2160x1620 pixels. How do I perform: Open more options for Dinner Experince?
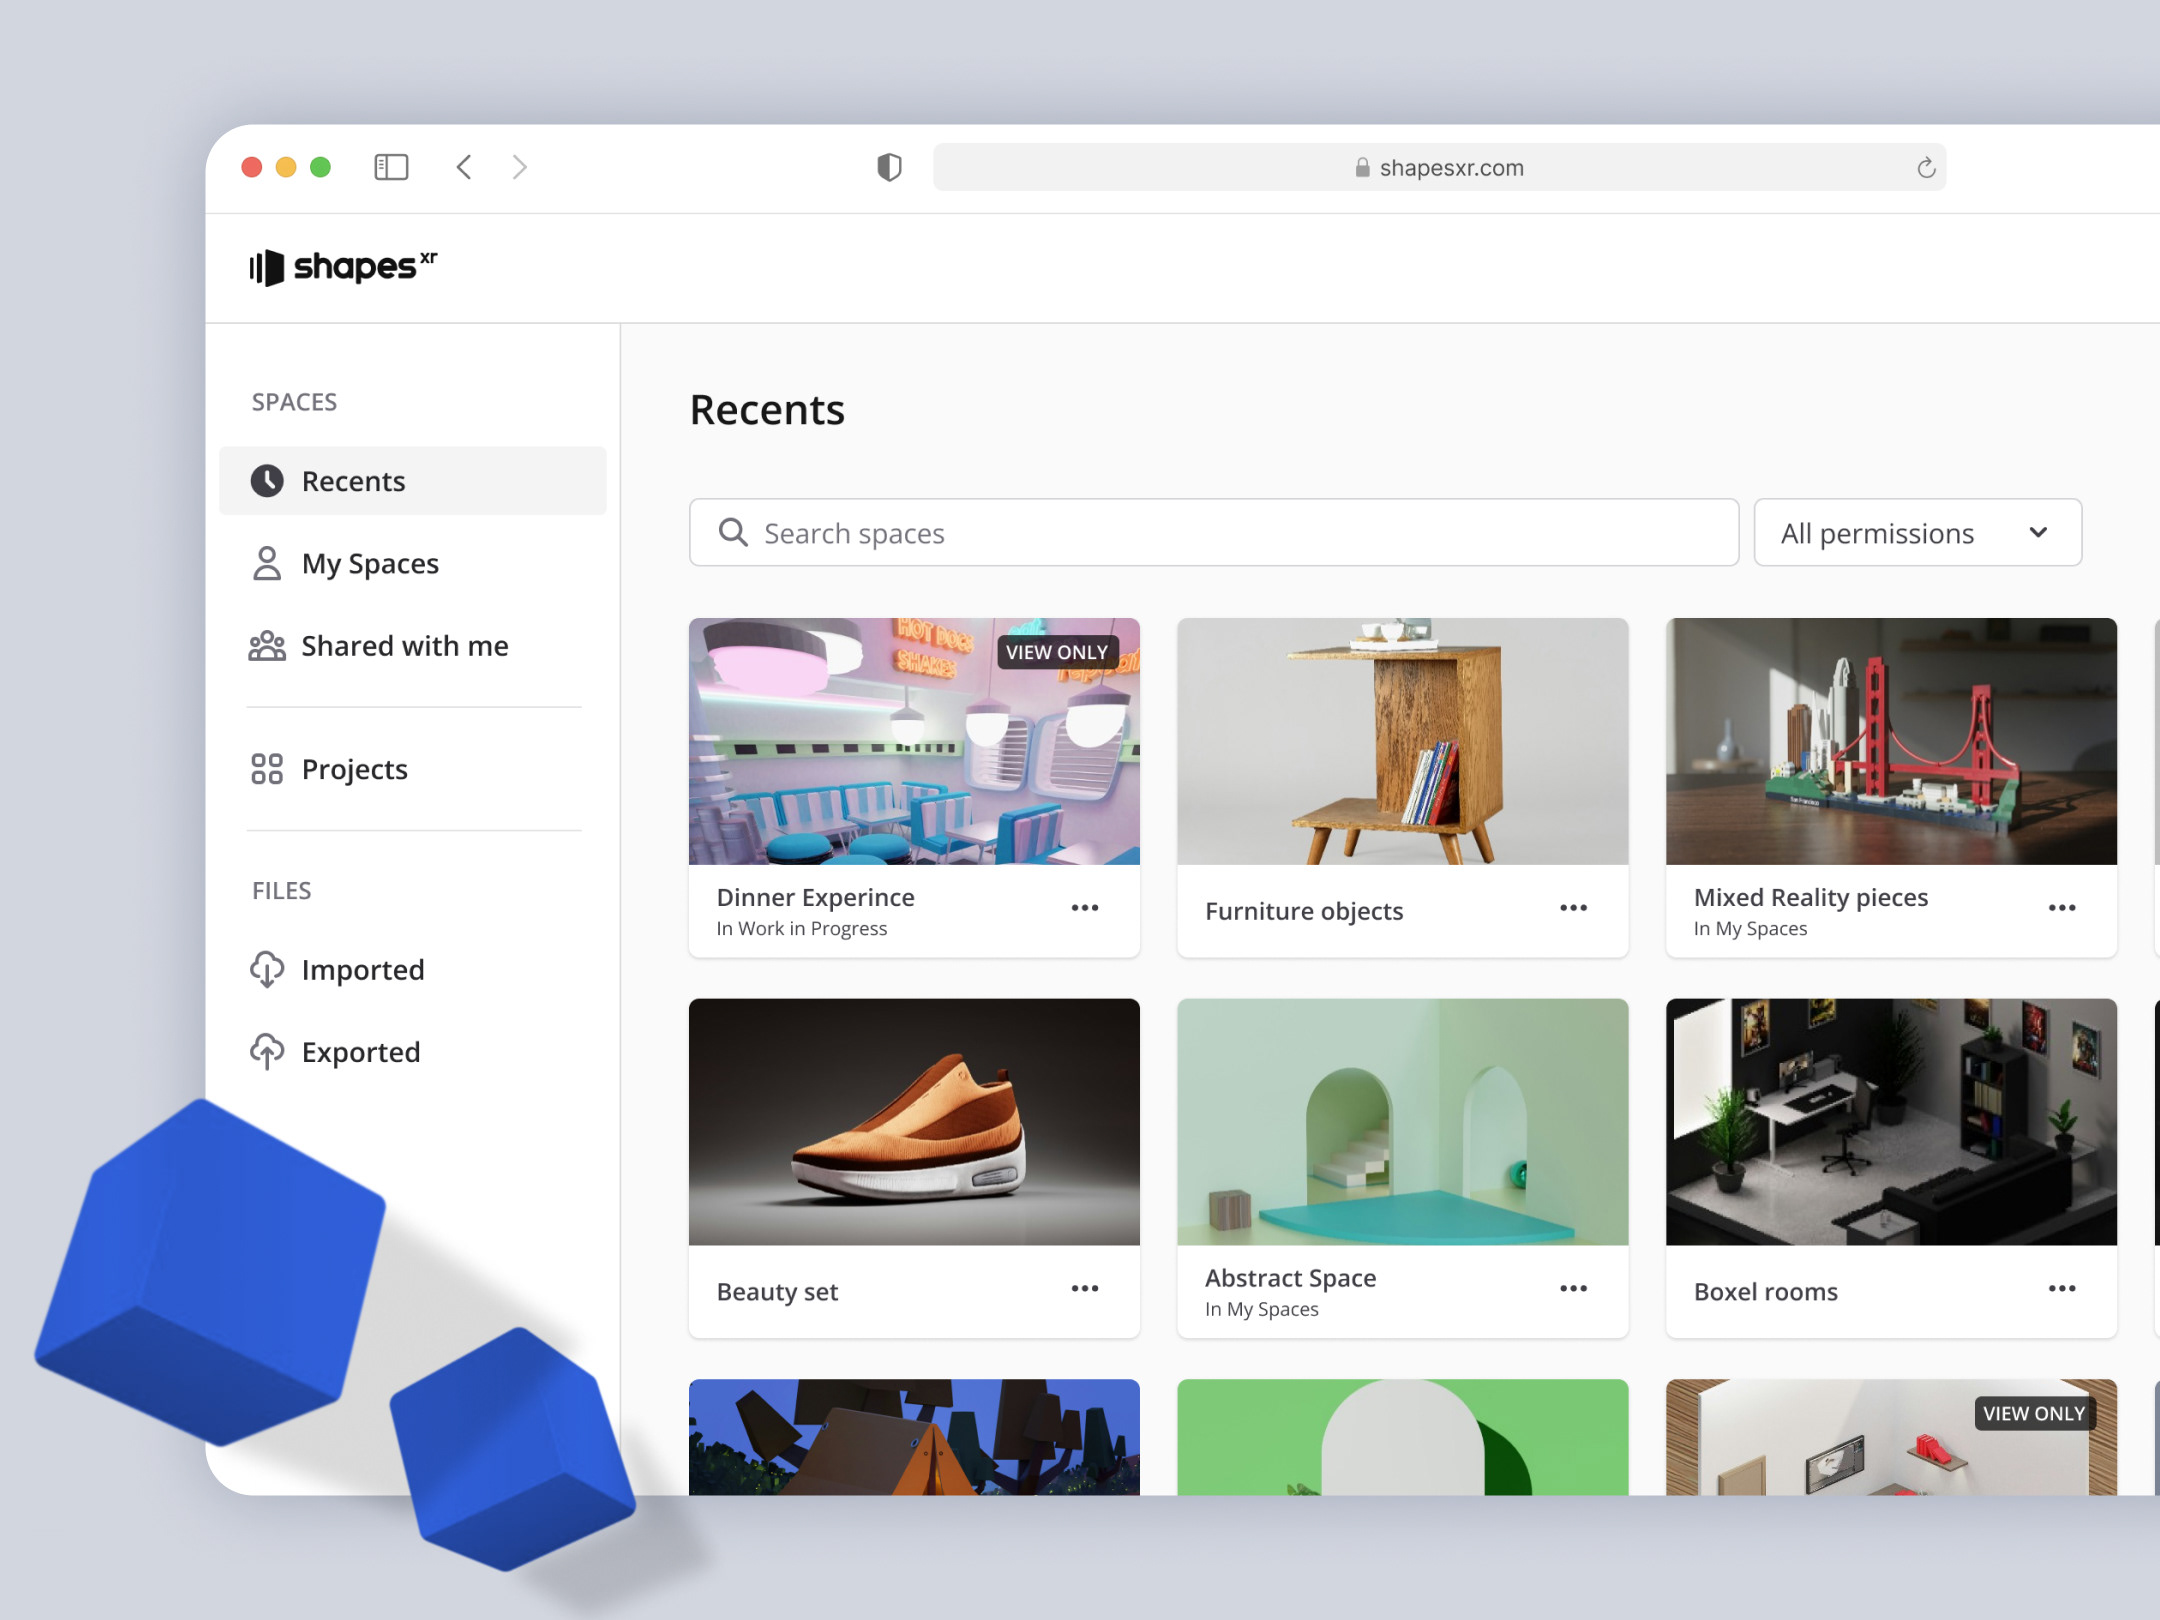click(1085, 908)
